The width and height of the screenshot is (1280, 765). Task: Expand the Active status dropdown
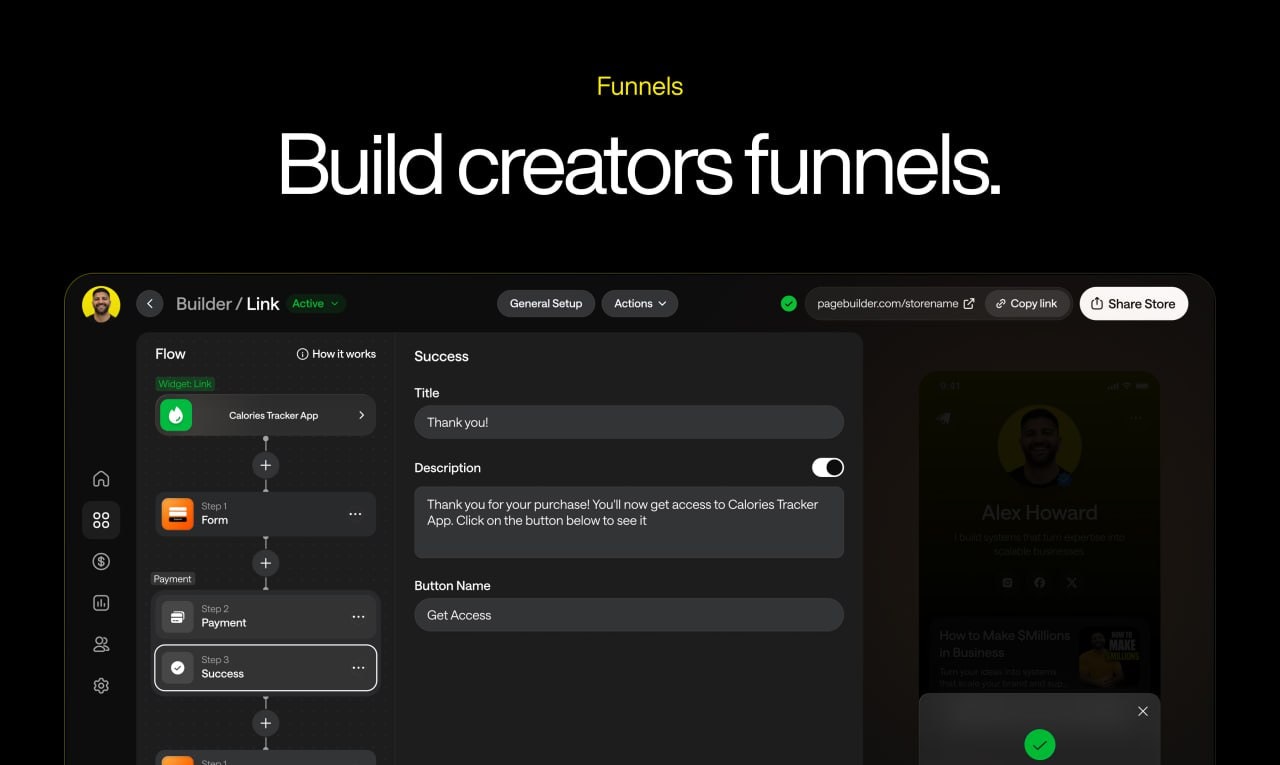(316, 303)
